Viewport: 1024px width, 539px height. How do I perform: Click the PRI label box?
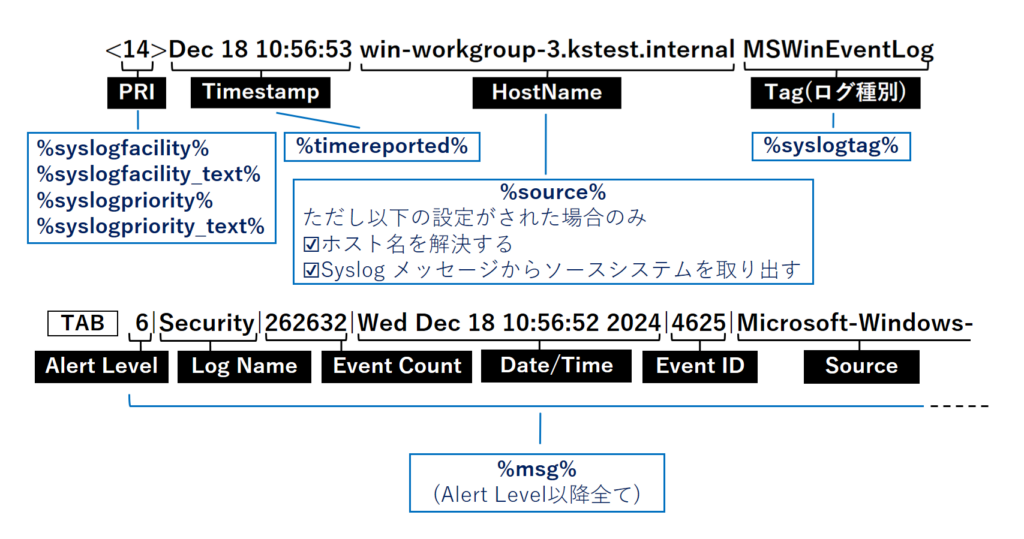pos(136,93)
